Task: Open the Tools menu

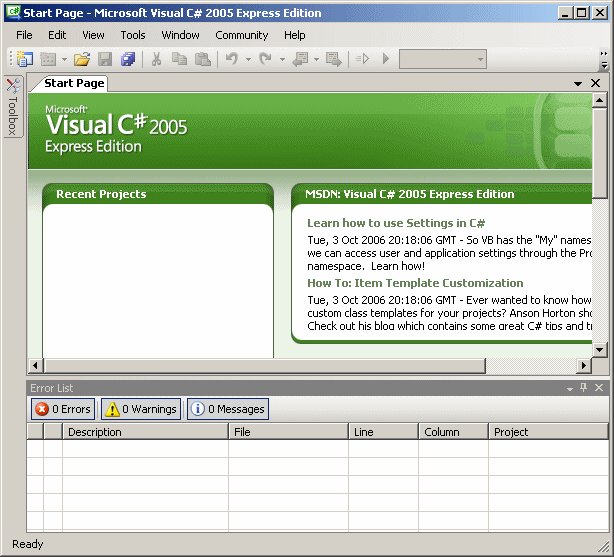Action: [x=133, y=35]
